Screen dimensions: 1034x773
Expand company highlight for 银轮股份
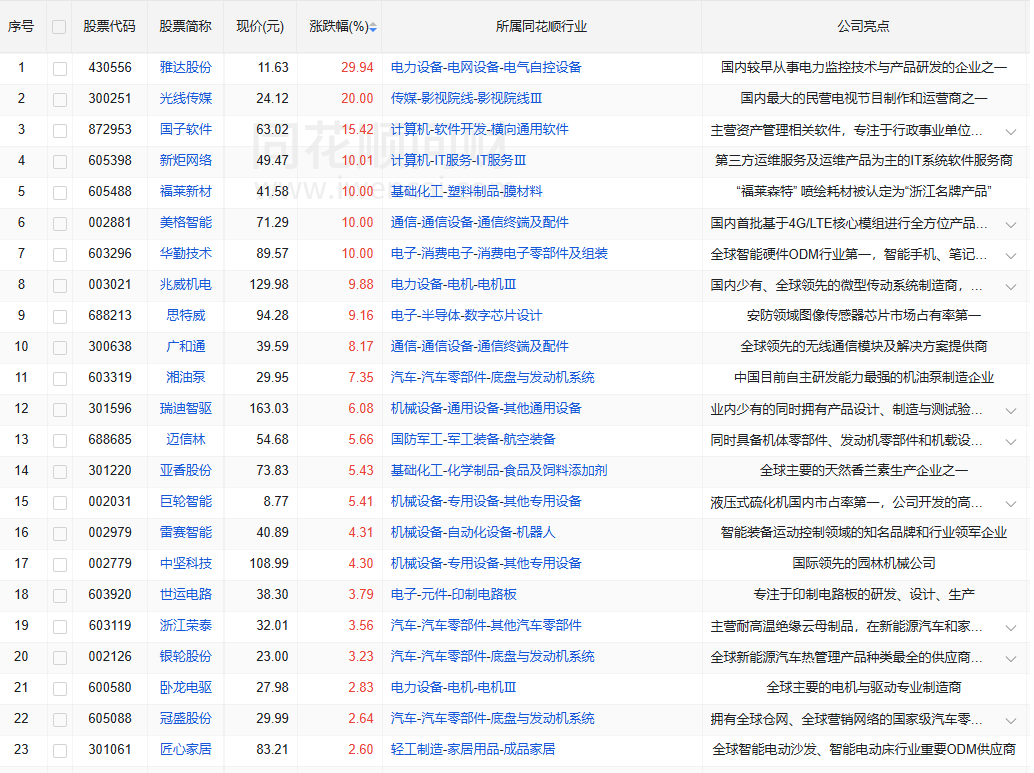point(1010,658)
